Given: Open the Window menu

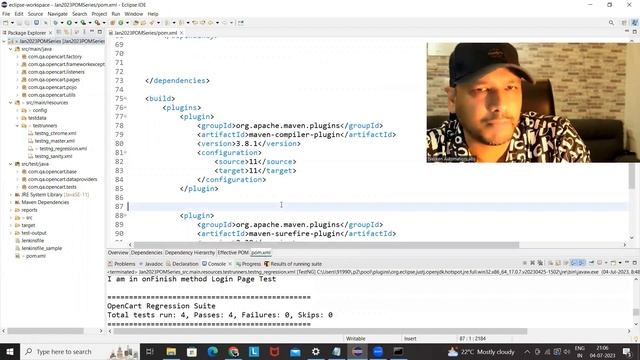Looking at the screenshot, I should pos(134,14).
